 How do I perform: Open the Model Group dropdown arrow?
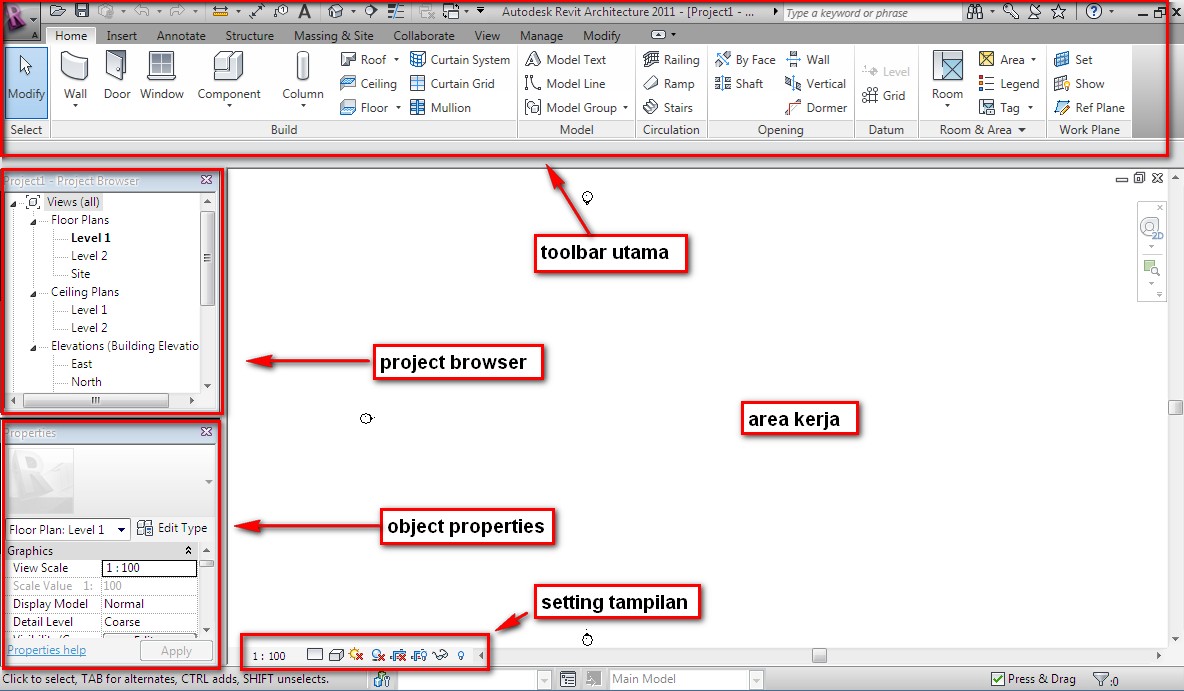(x=625, y=108)
